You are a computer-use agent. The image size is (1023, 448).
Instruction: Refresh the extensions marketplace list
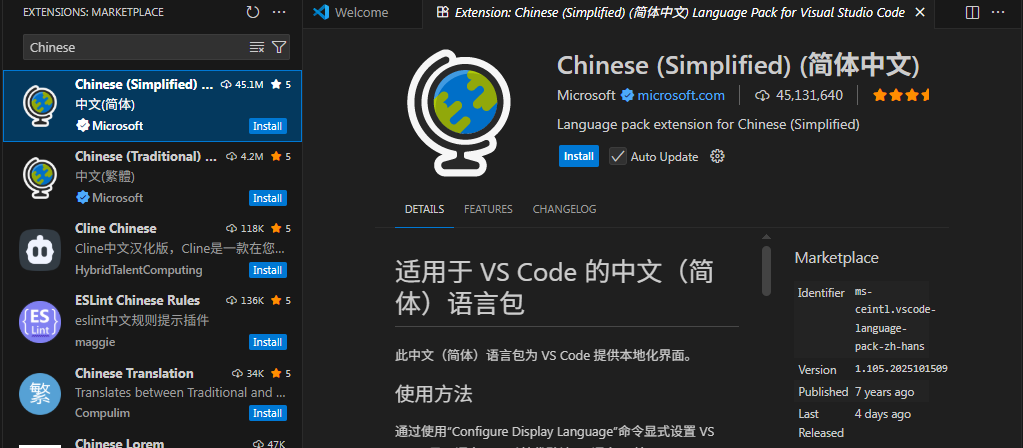252,12
